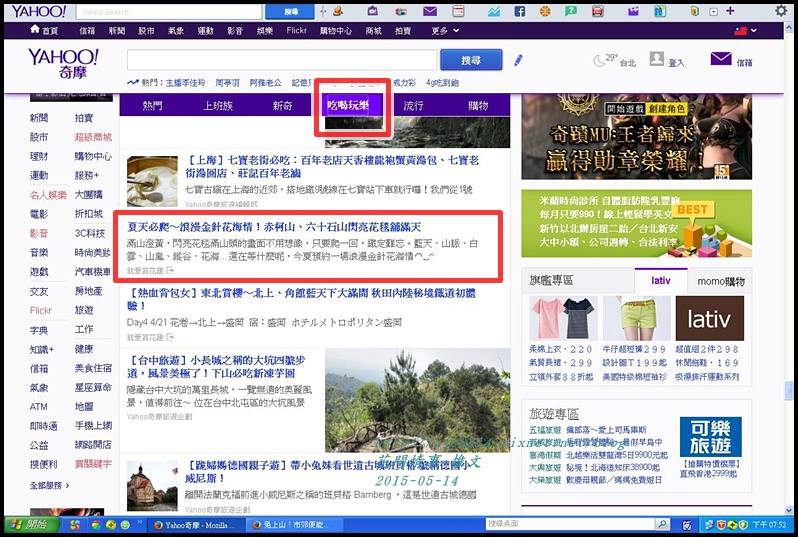Screen dimensions: 798x537
Task: Open the forest hillside photo beside 台中旅遊 article
Action: coord(417,400)
